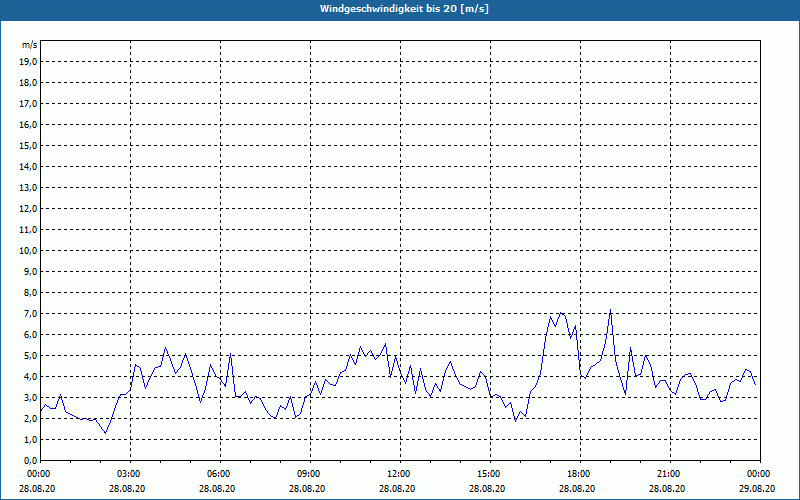Click the '4,0' y-axis label

[x=31, y=377]
